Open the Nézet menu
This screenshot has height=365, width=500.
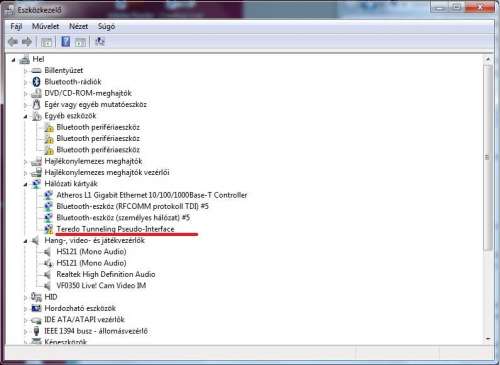(79, 26)
